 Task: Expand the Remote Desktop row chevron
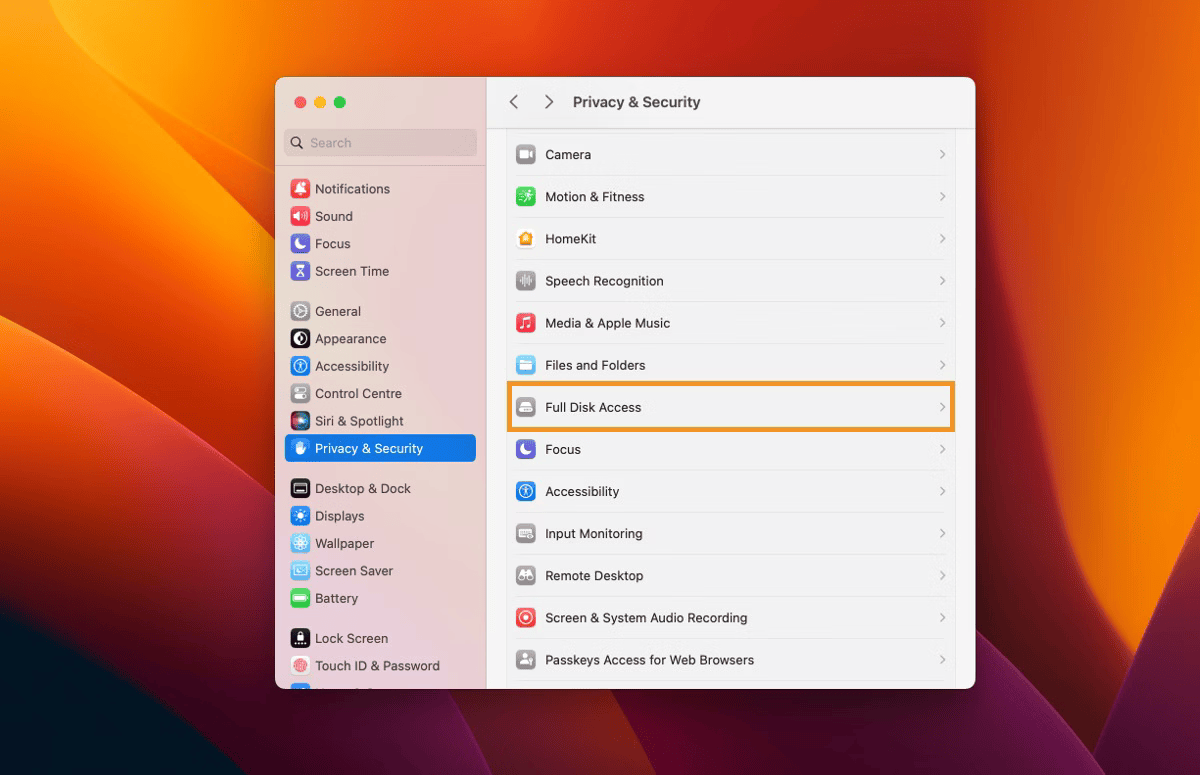[x=942, y=576]
